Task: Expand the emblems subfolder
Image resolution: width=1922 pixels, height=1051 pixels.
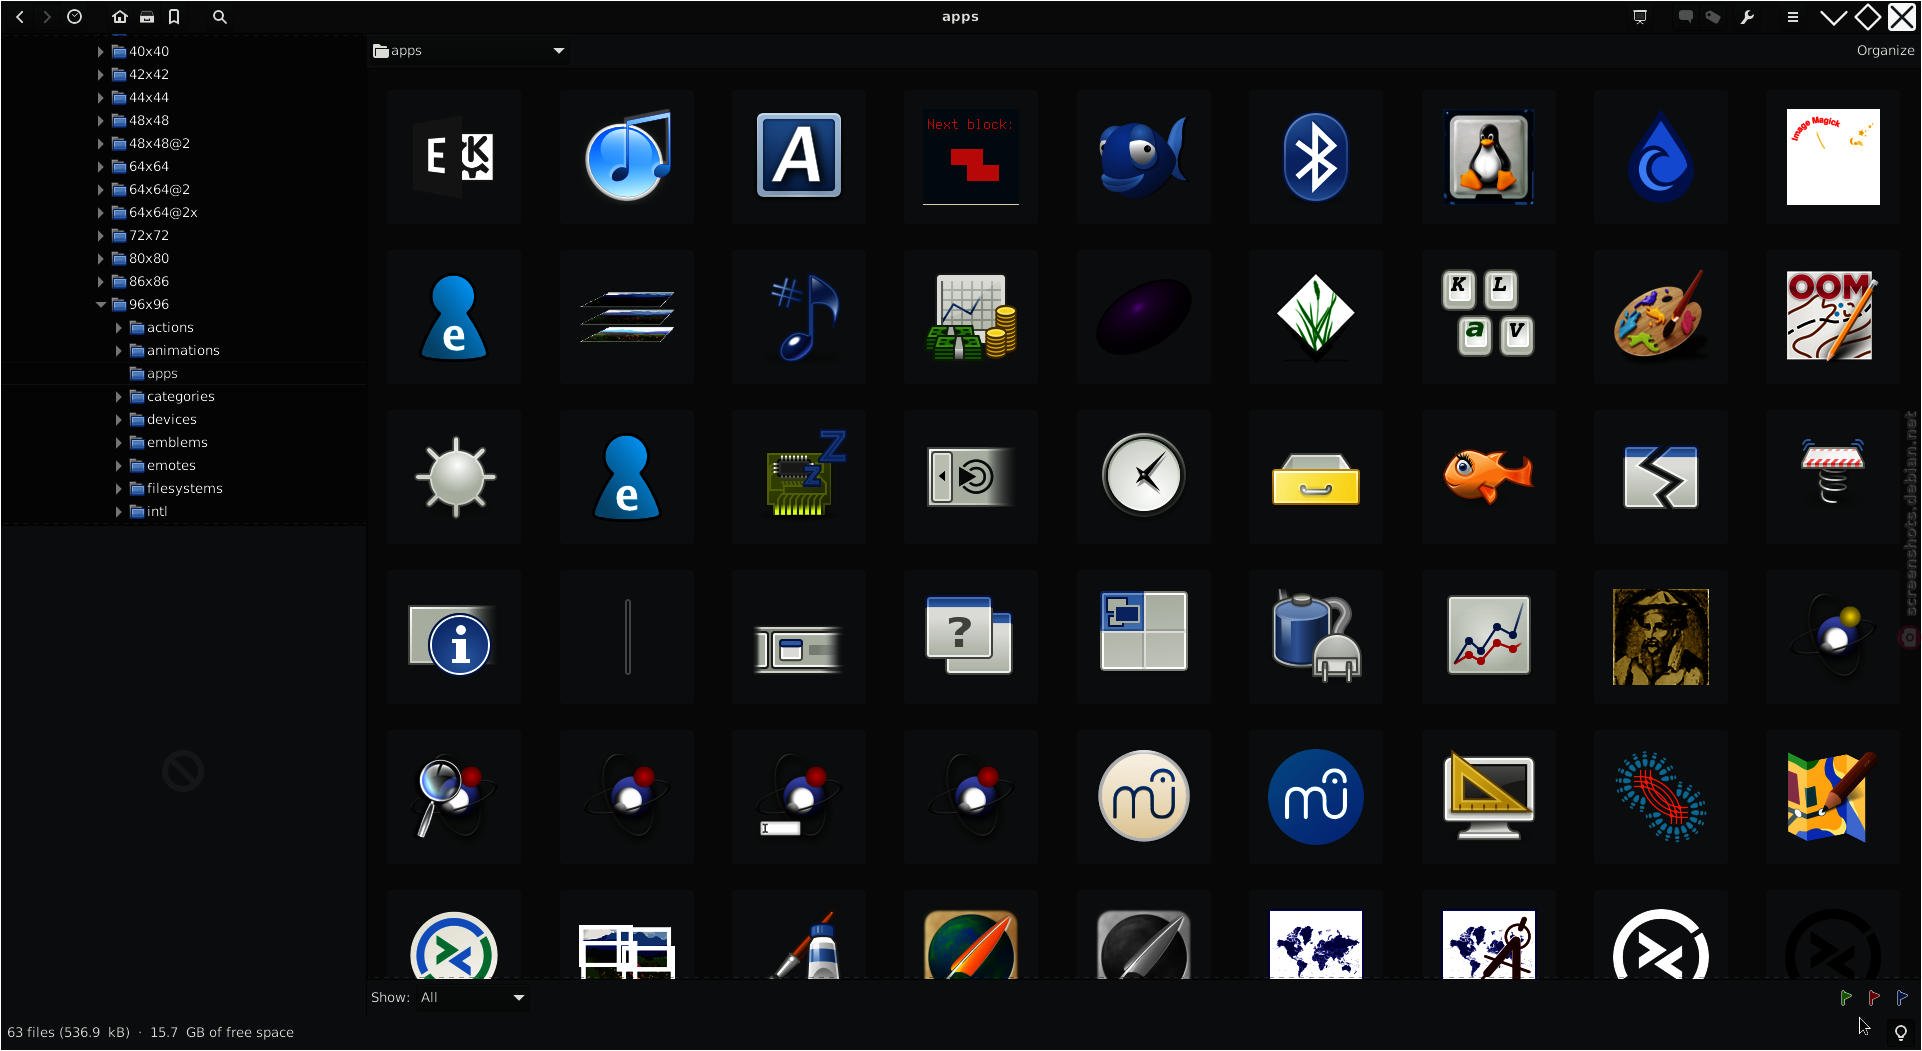Action: point(118,443)
